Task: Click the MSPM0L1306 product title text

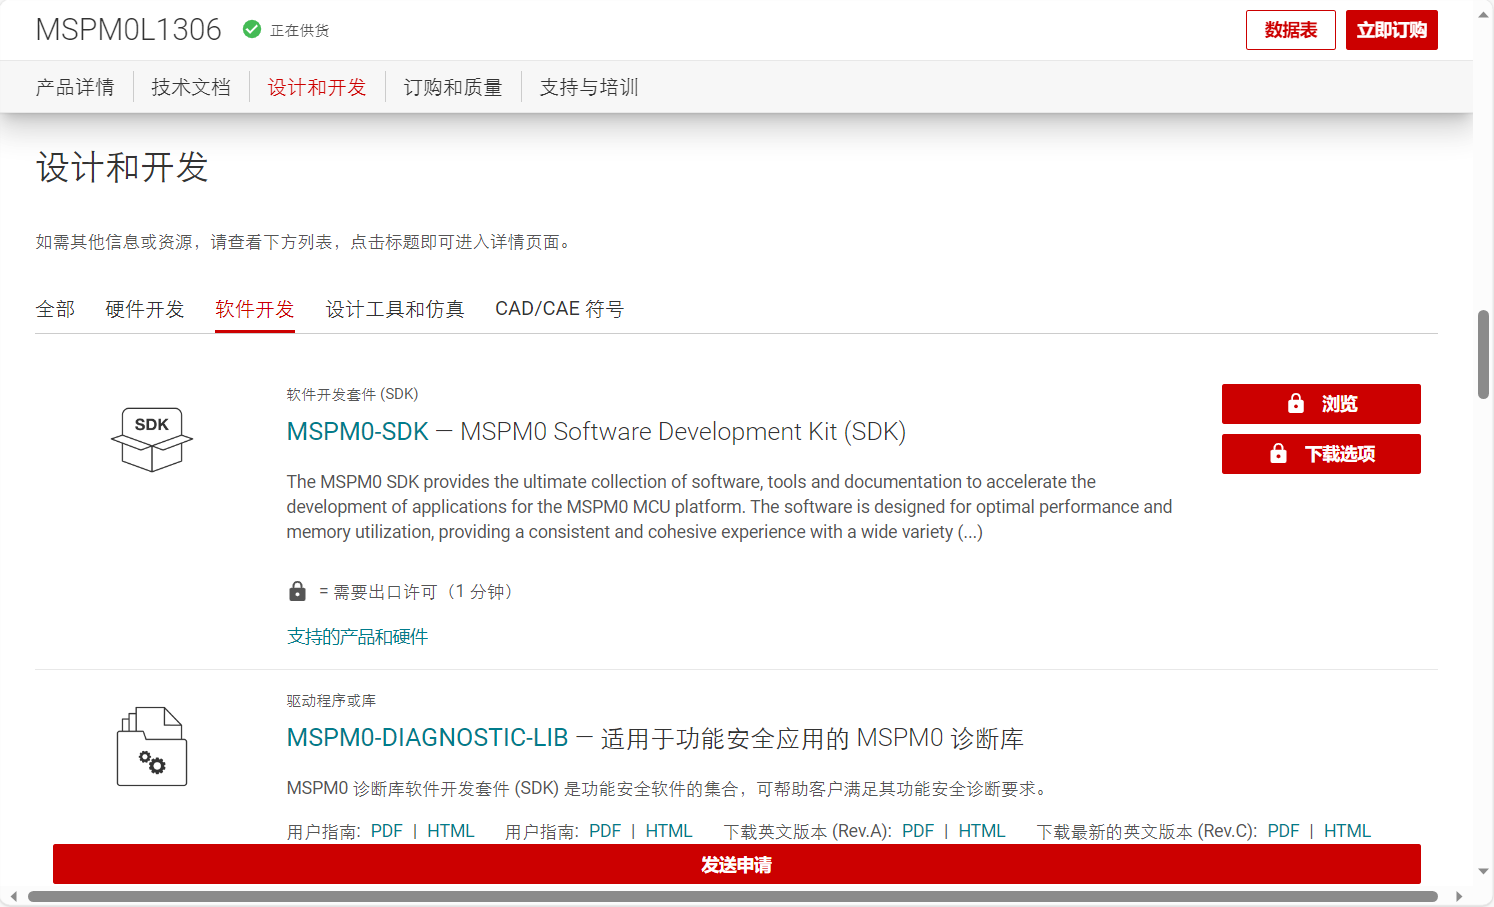Action: pos(129,30)
